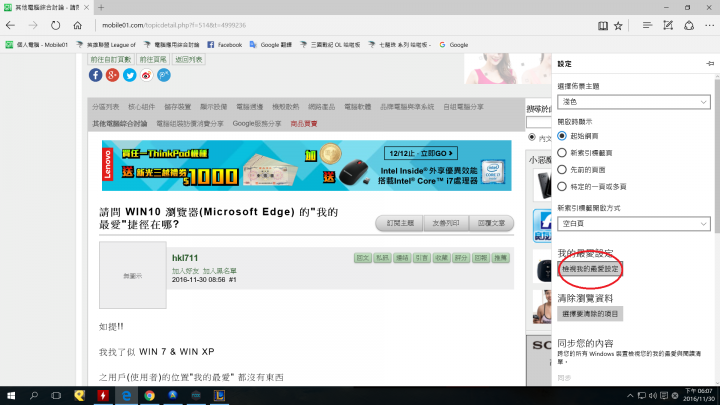
Task: Click the 引言 green post button
Action: (422, 258)
